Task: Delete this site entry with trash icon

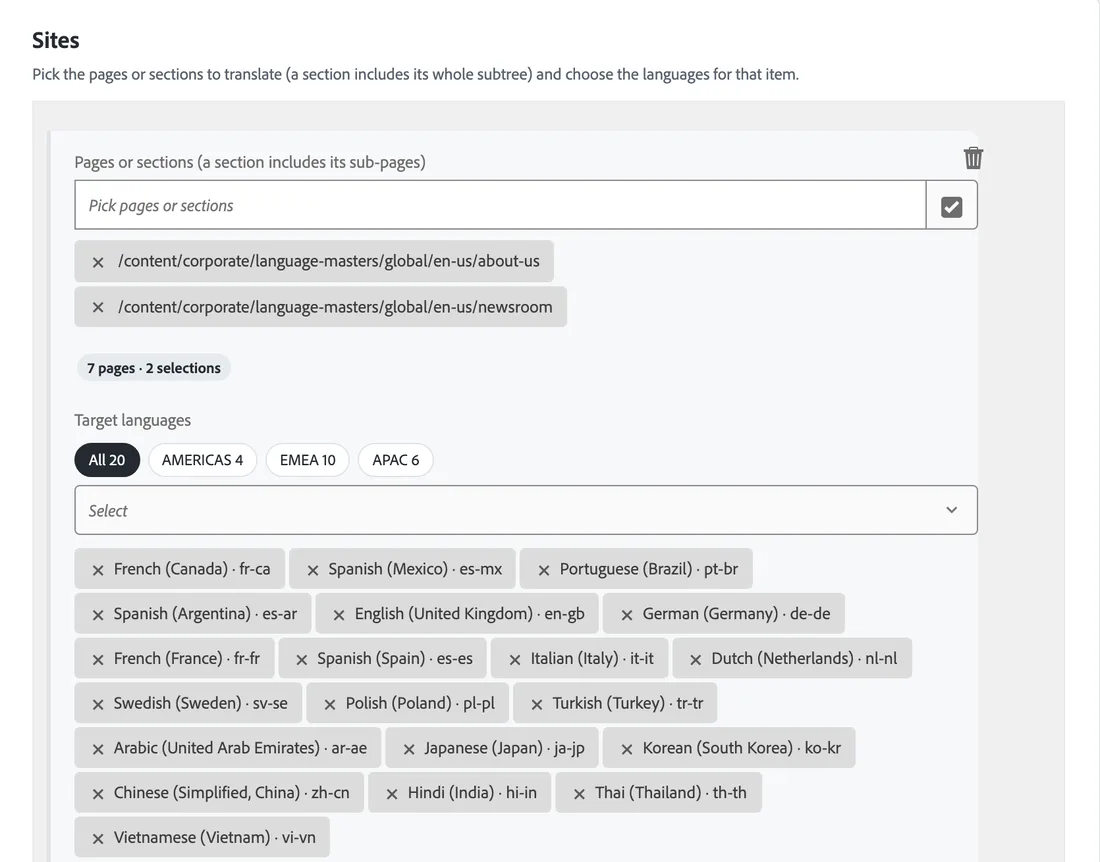Action: pyautogui.click(x=973, y=158)
